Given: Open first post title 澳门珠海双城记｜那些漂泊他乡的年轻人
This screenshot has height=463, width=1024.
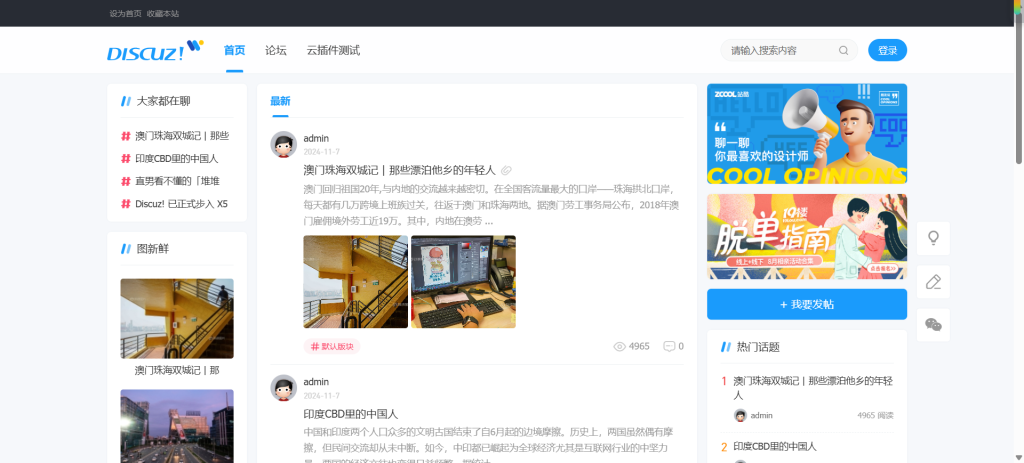Looking at the screenshot, I should click(400, 170).
